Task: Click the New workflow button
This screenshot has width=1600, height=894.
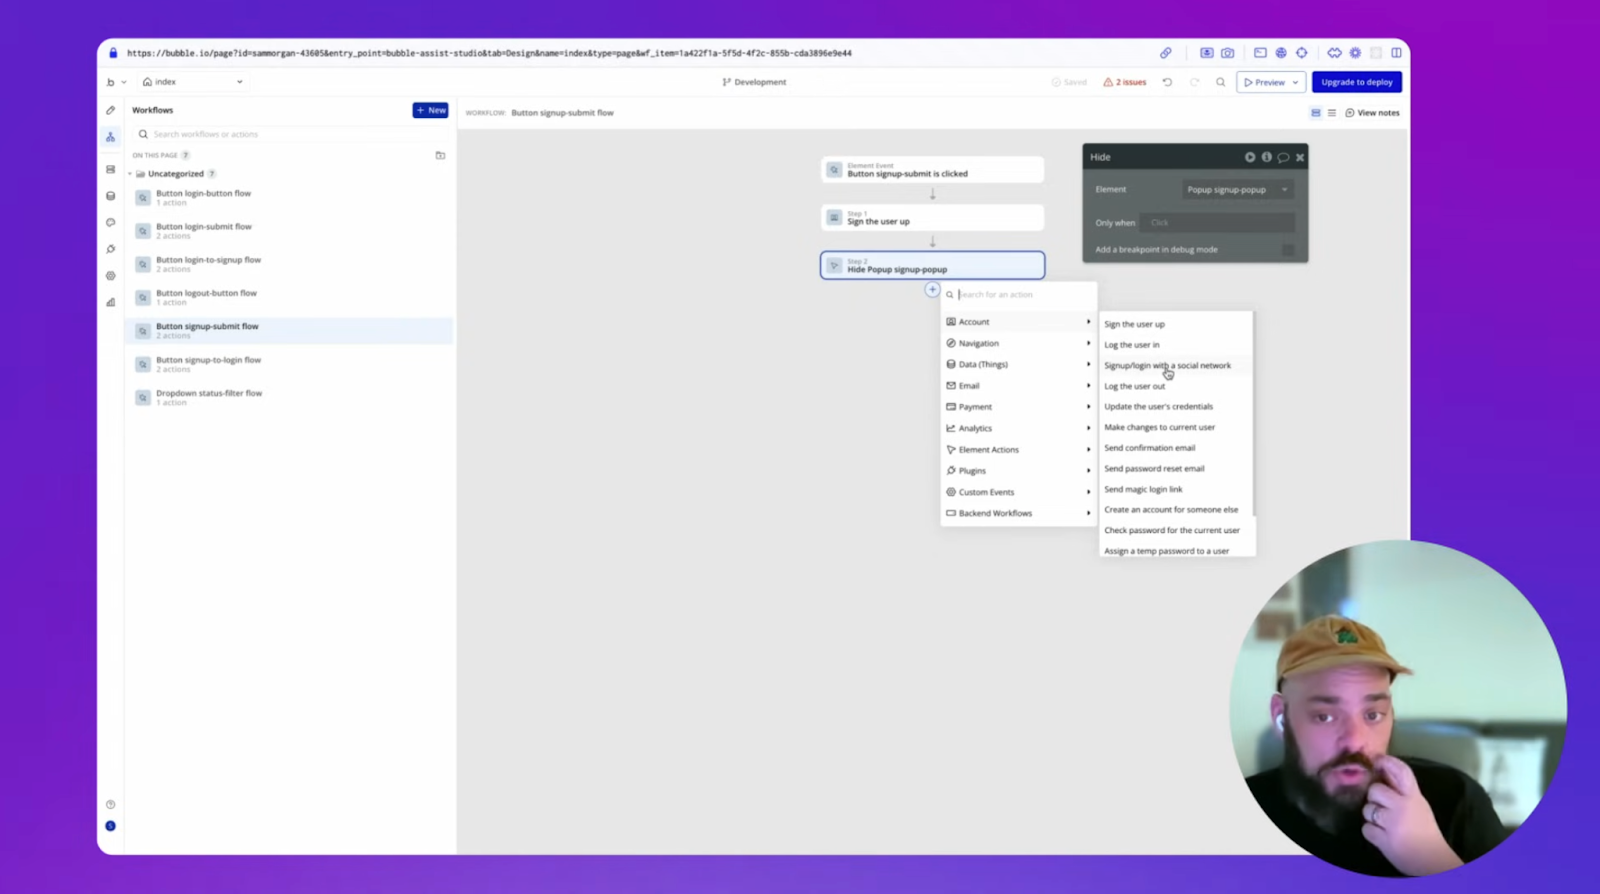Action: 430,110
